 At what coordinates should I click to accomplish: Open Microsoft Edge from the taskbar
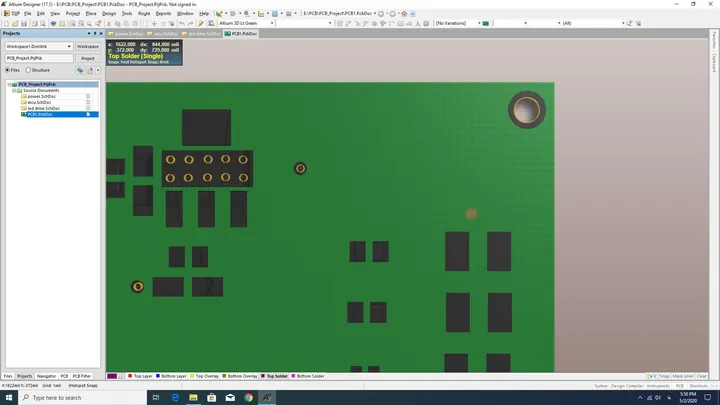point(175,398)
